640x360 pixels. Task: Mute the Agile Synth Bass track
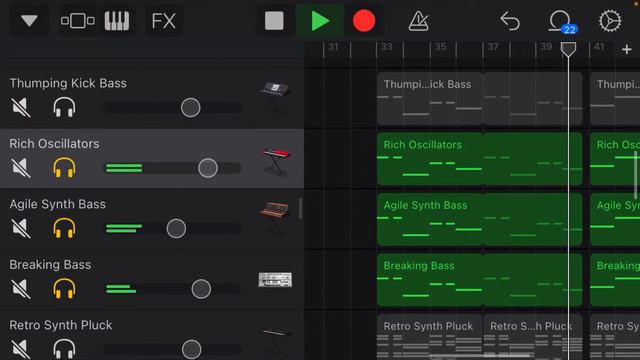coord(21,228)
